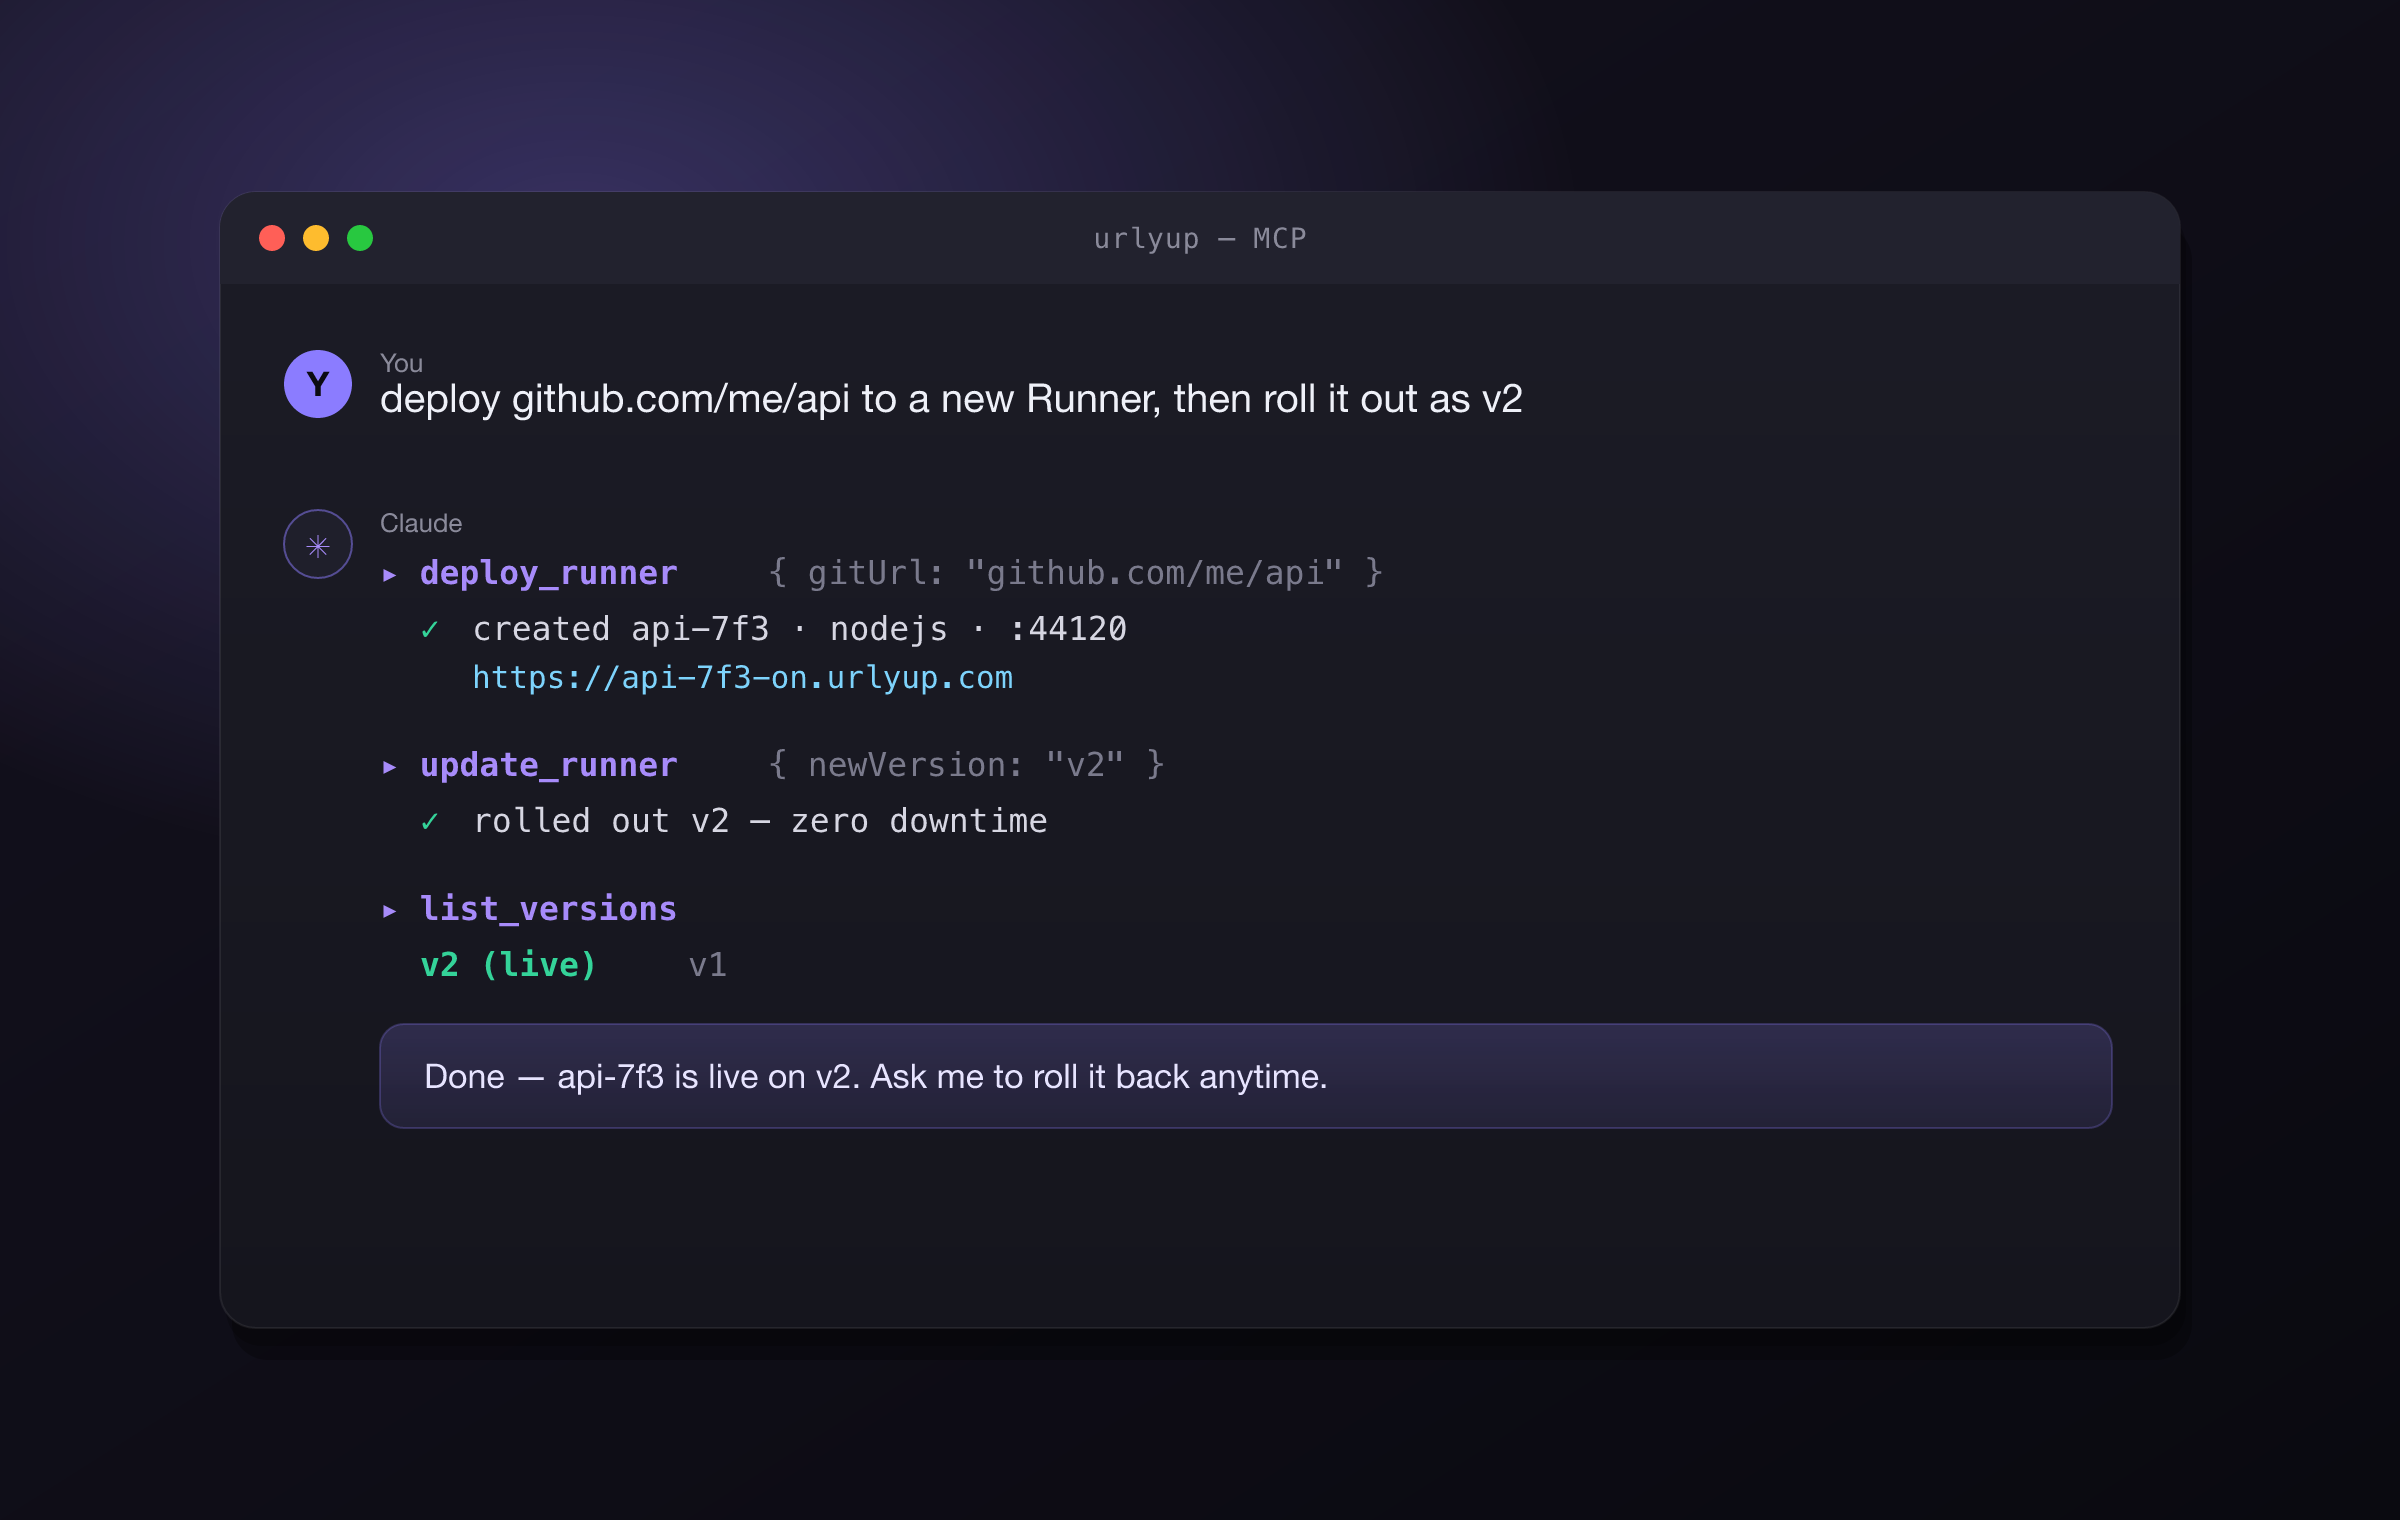The width and height of the screenshot is (2400, 1520).
Task: Click the Done api-7f3 is live message box
Action: coord(1245,1076)
